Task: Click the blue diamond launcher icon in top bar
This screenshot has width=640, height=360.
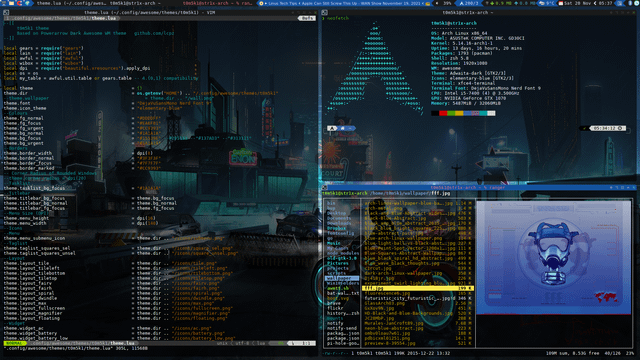Action: [27, 3]
